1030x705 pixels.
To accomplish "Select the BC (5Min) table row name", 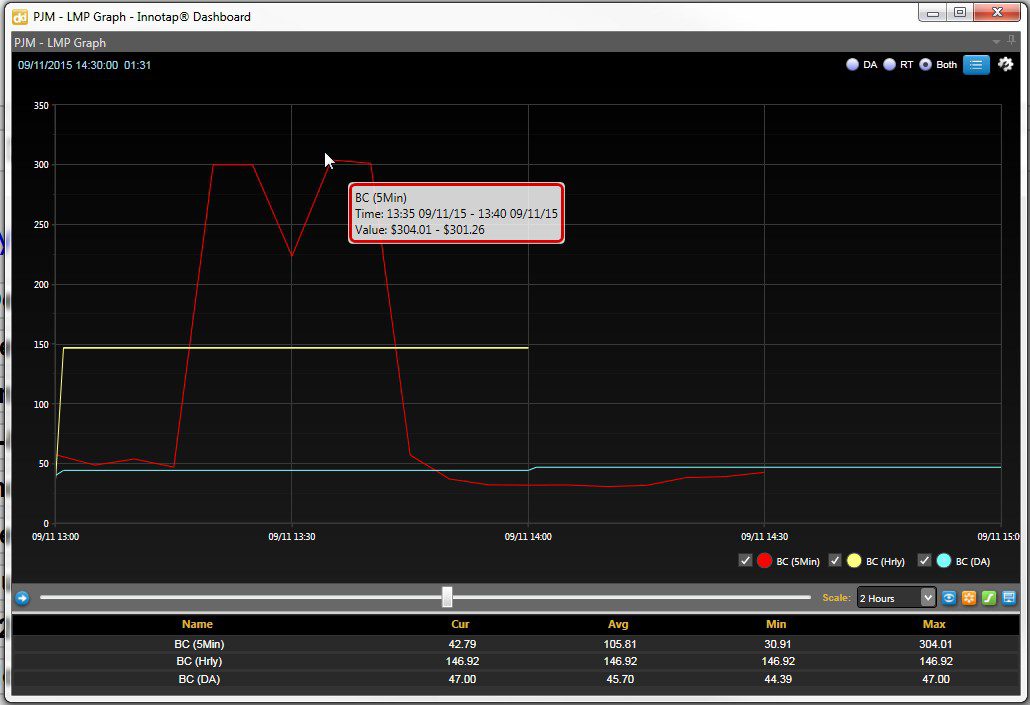I will click(199, 644).
